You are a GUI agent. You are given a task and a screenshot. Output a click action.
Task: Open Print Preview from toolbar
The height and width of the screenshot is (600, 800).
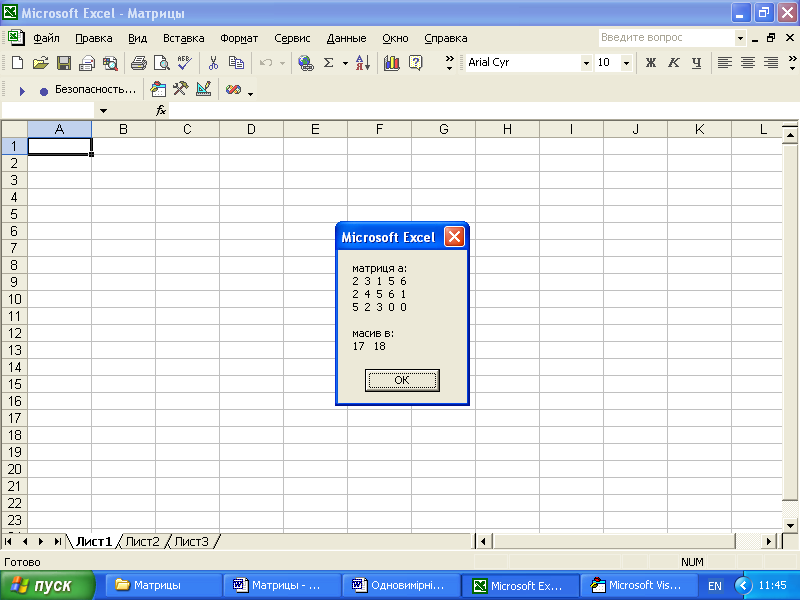tap(162, 63)
